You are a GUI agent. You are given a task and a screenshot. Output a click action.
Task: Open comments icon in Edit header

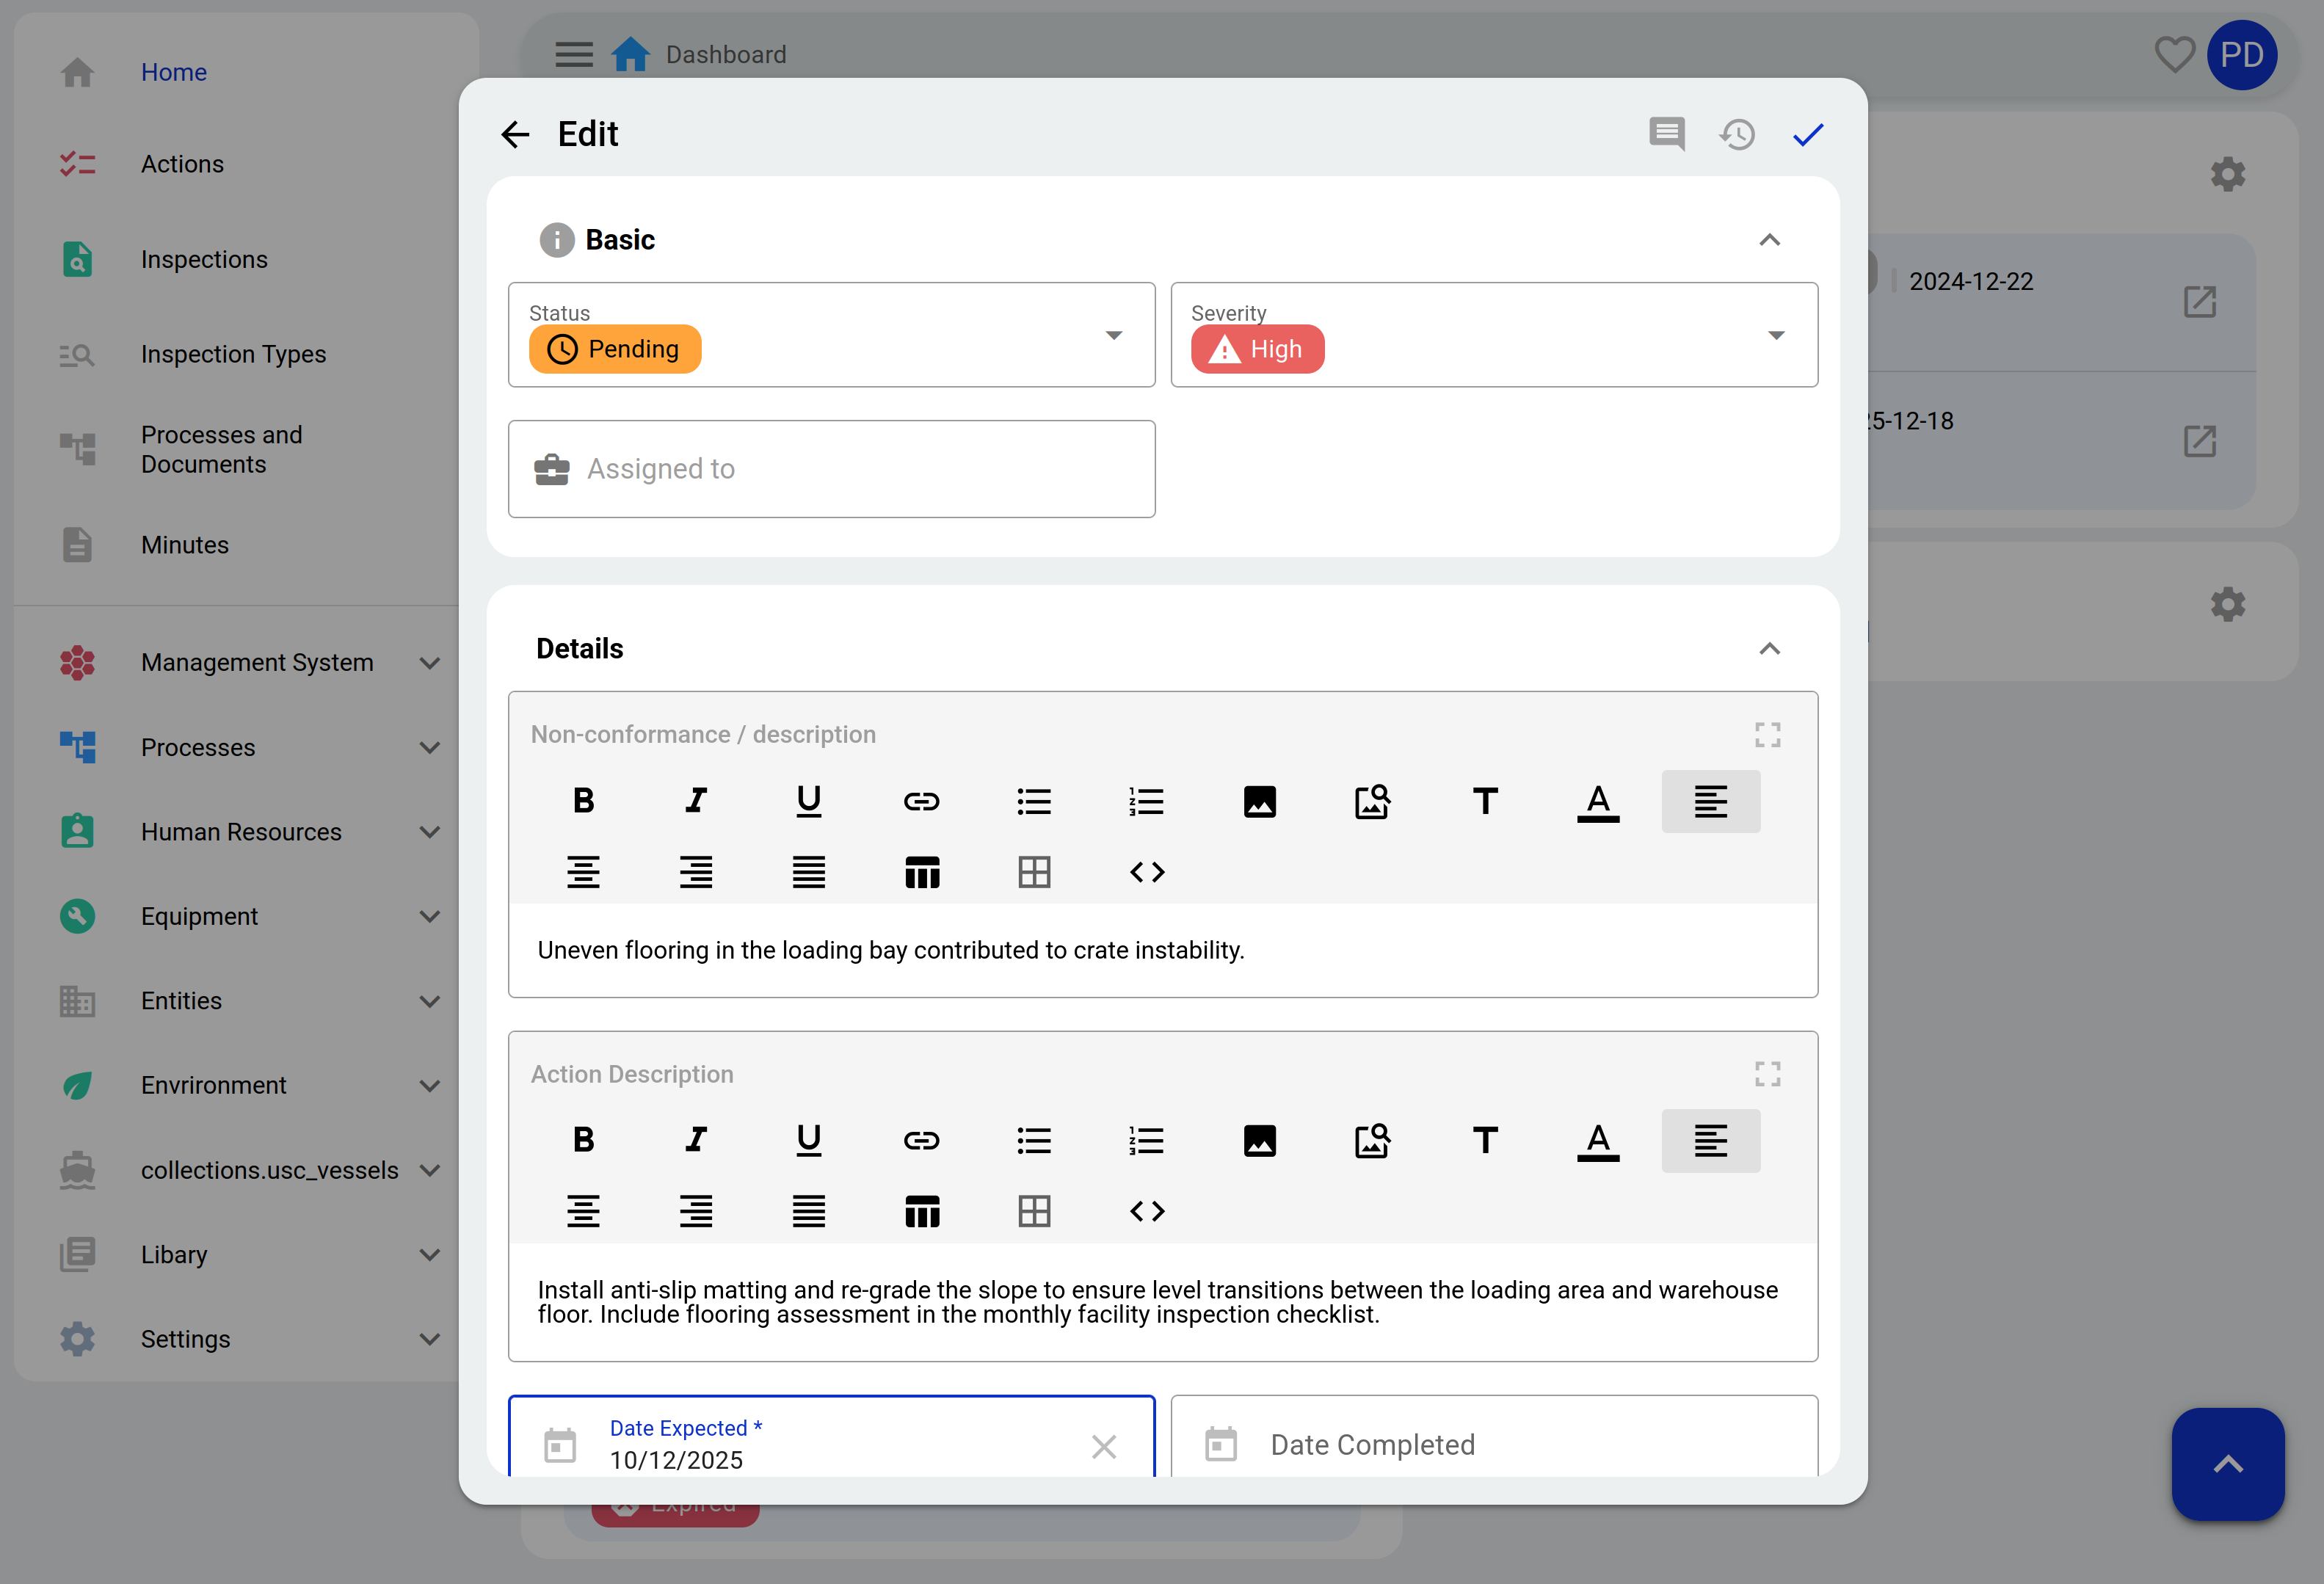pos(1666,134)
